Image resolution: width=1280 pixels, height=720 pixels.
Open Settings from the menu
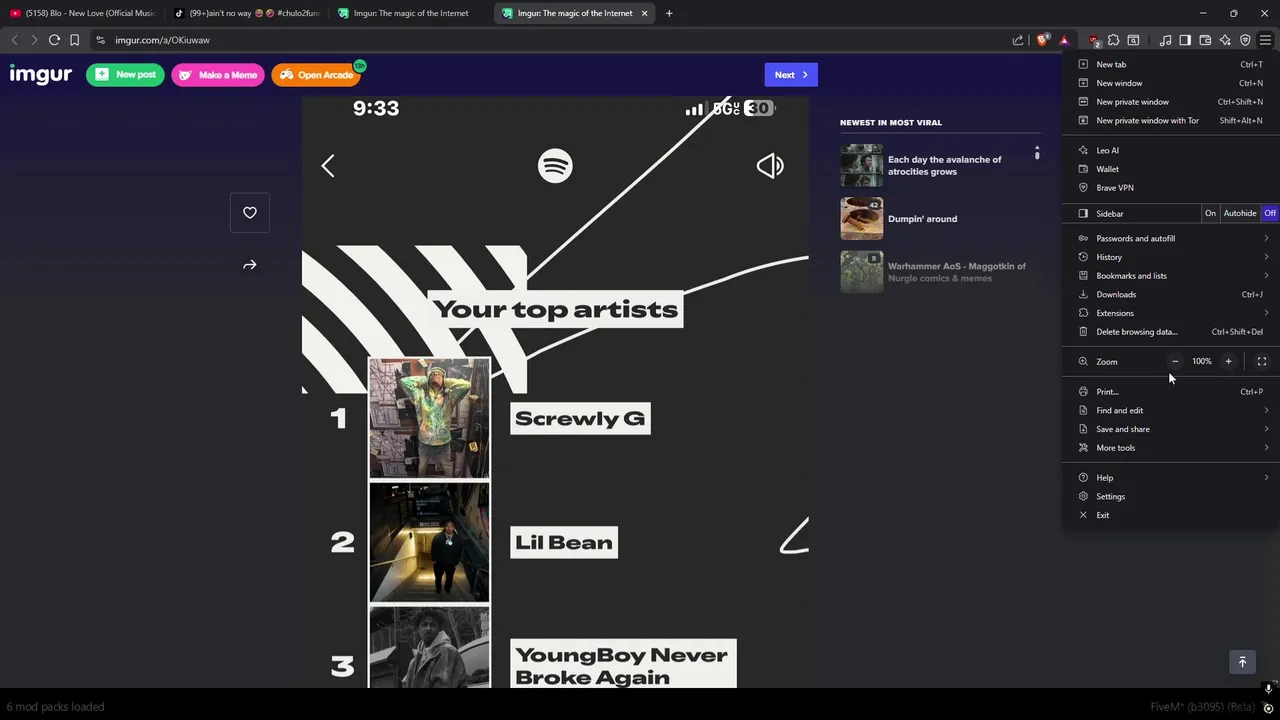tap(1171, 496)
